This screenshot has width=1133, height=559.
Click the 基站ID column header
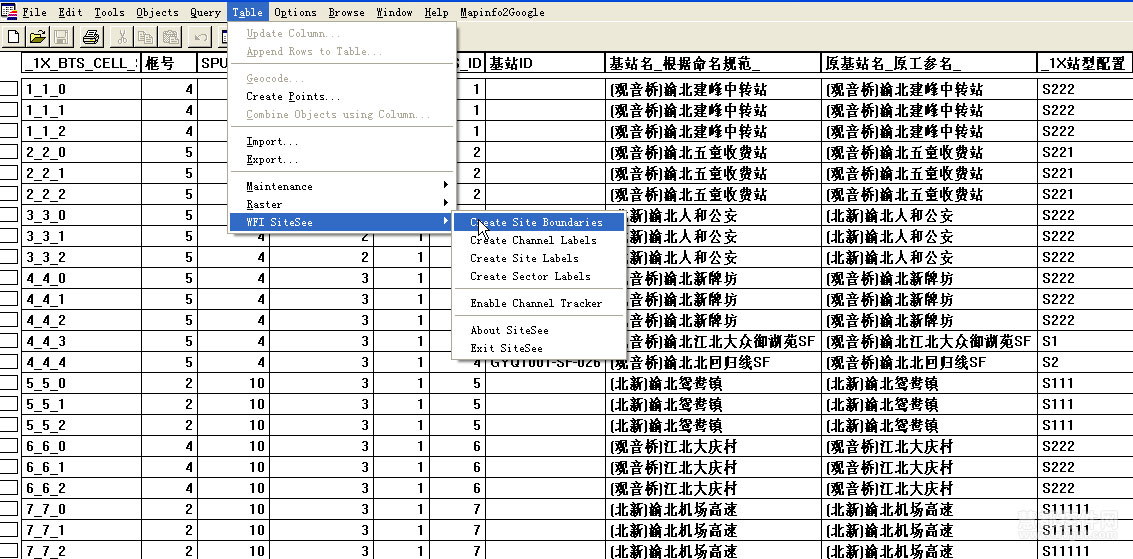pyautogui.click(x=546, y=63)
